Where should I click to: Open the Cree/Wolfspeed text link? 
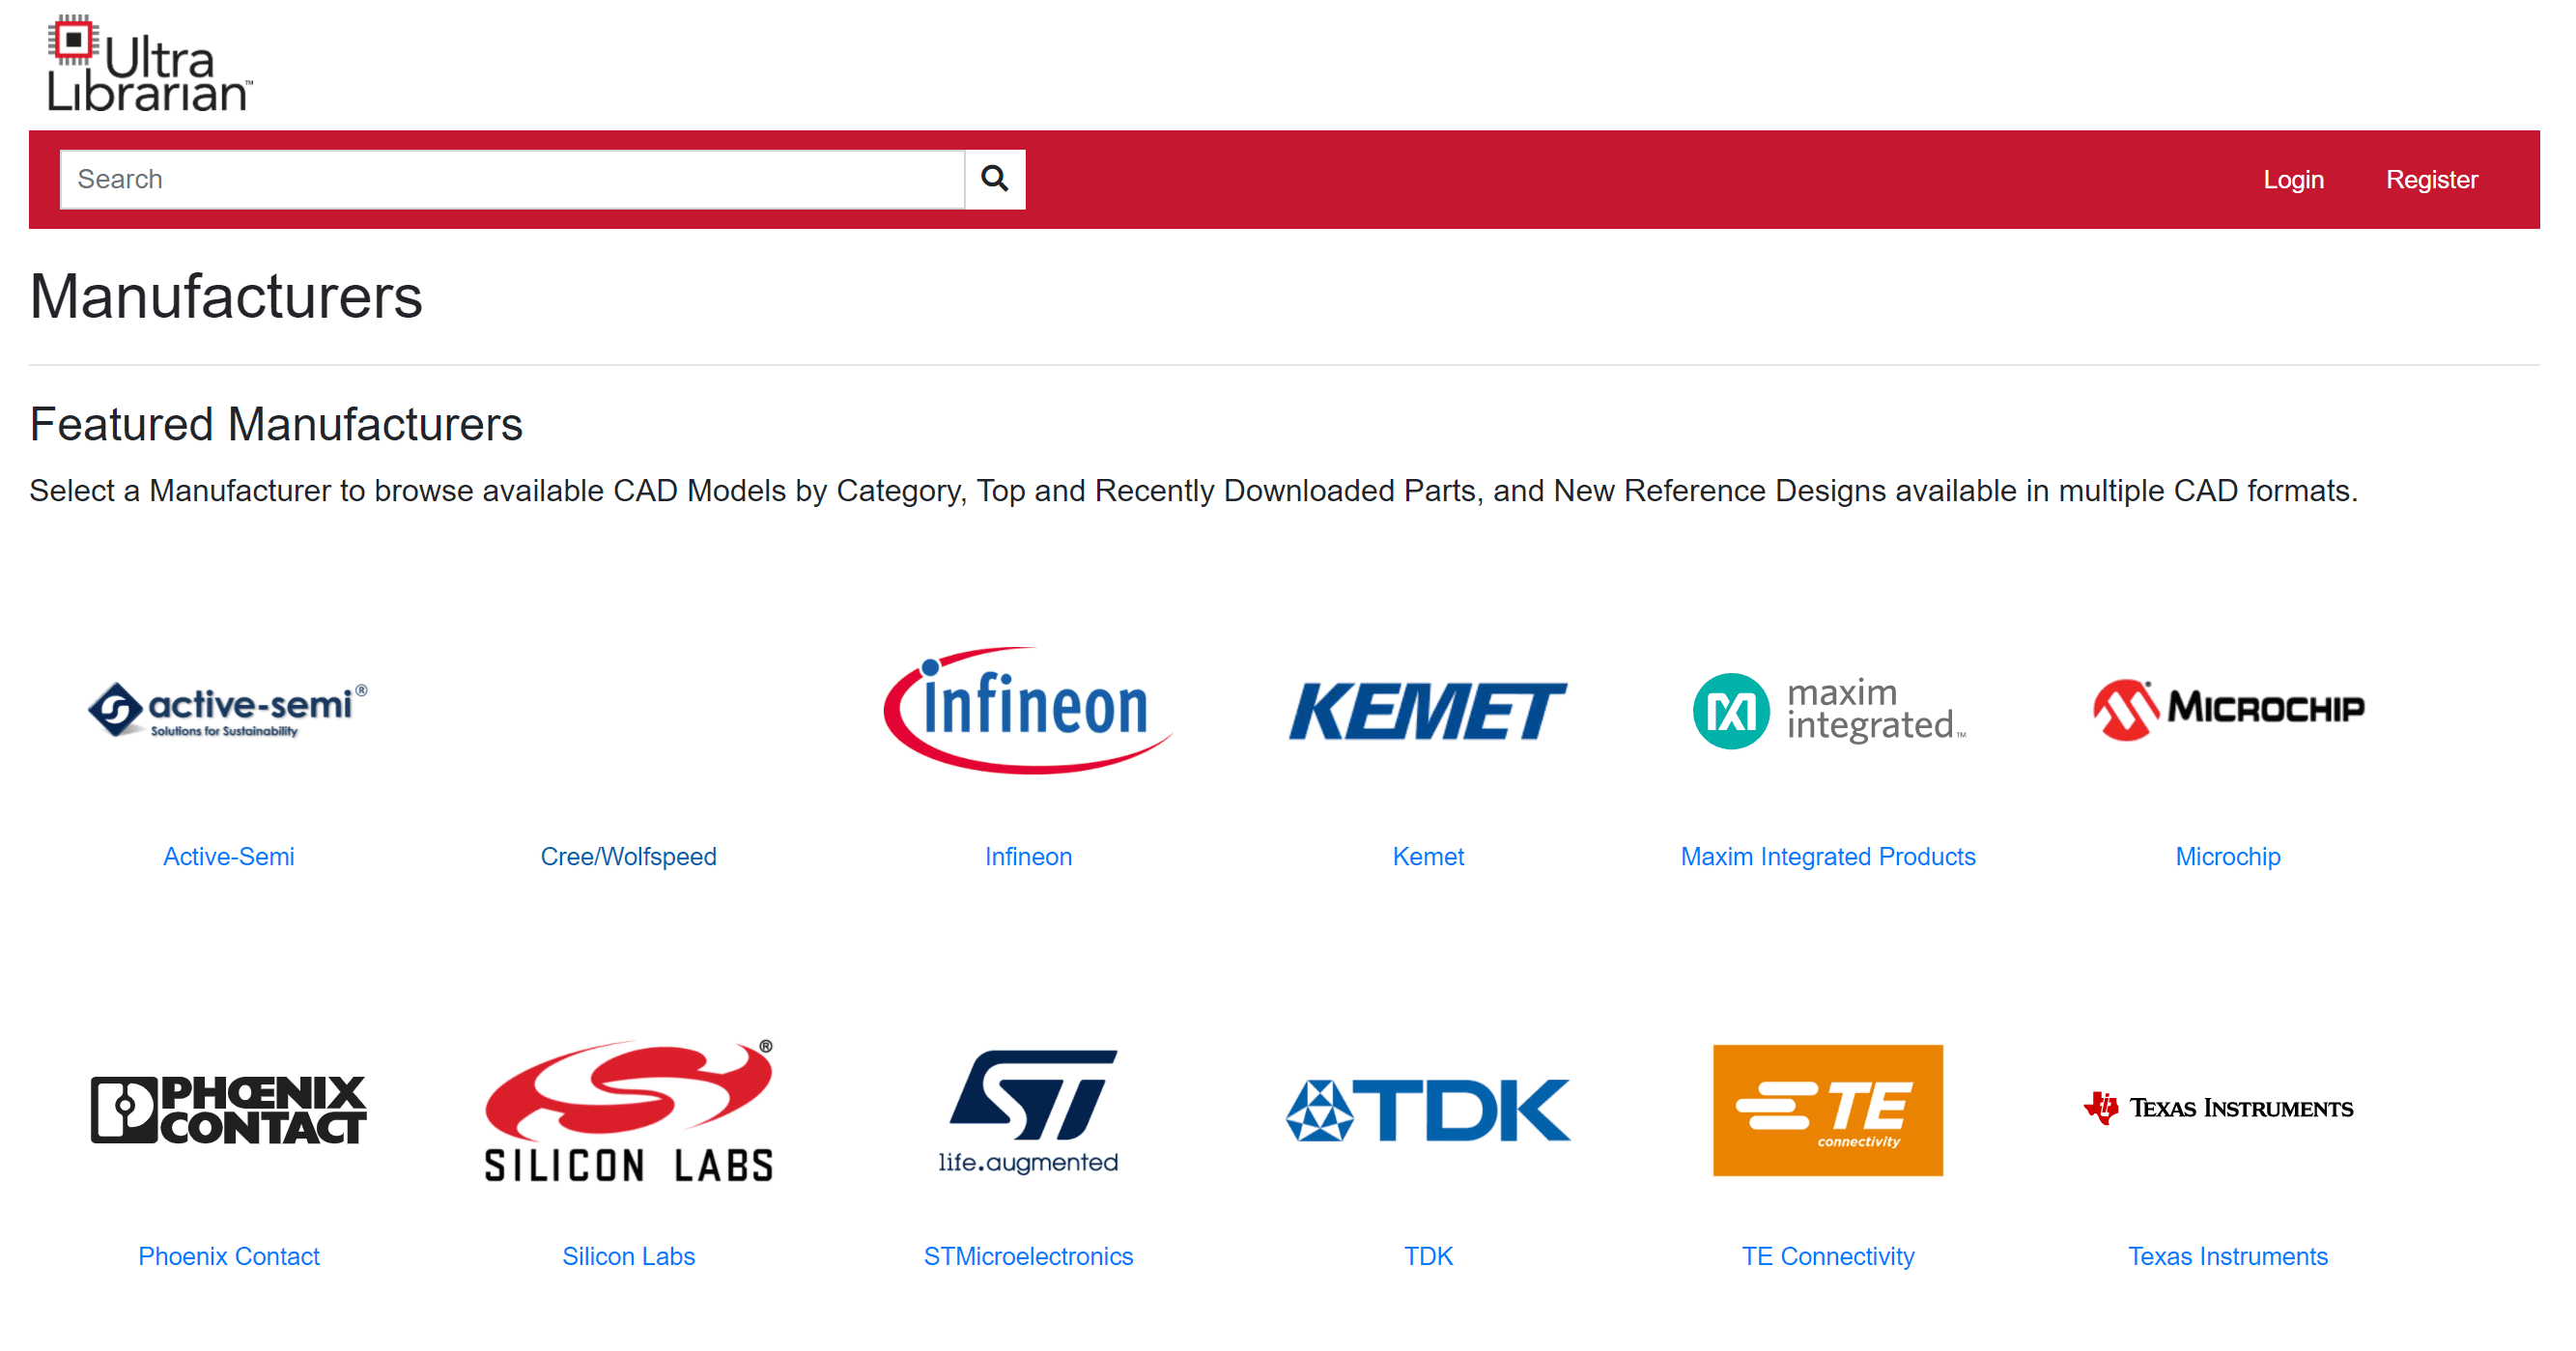(x=628, y=857)
